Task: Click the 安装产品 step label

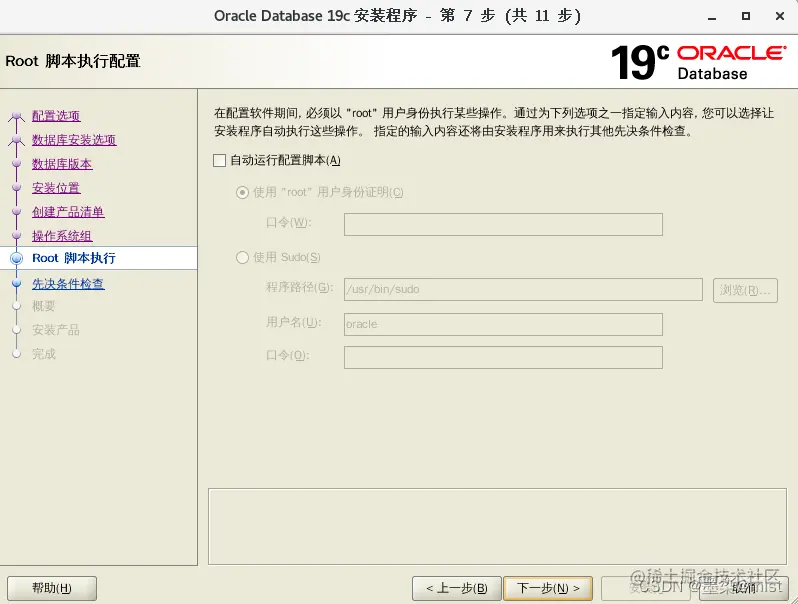Action: 55,330
